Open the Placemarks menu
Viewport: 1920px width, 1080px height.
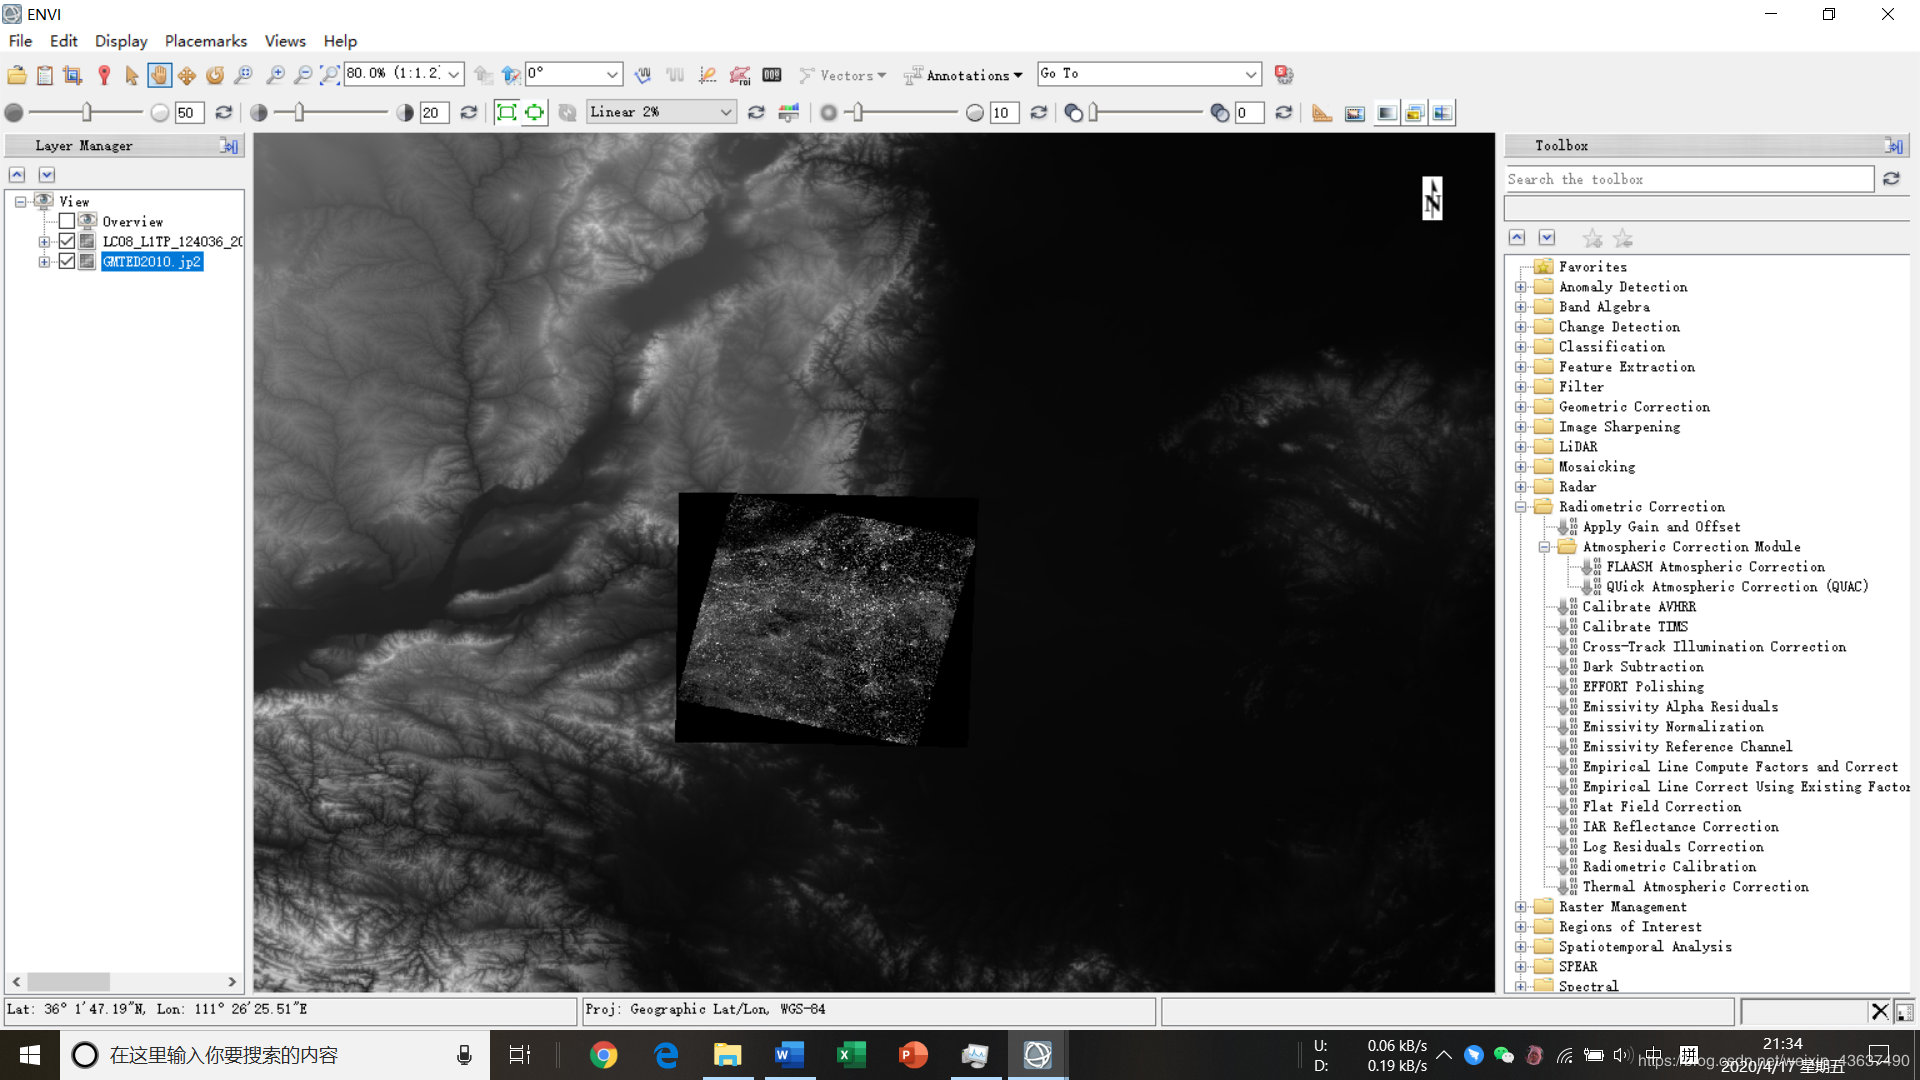(x=205, y=41)
